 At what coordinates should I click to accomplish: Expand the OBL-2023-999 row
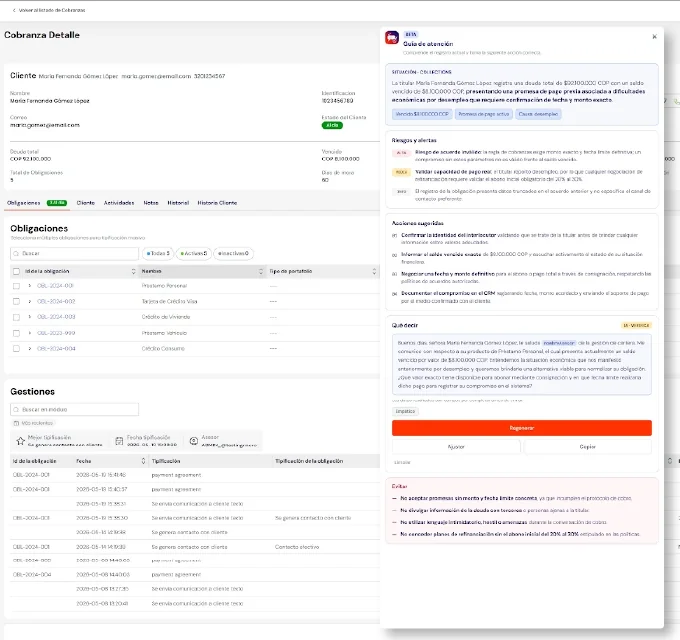(29, 333)
